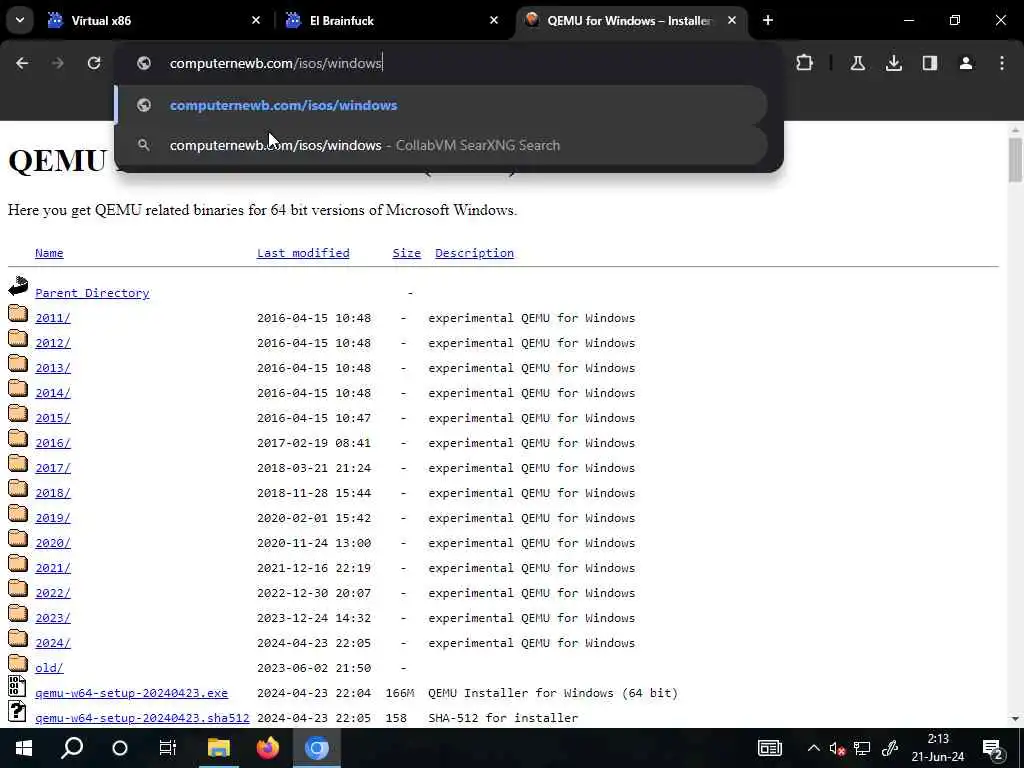Open the notification center icon
The image size is (1024, 768).
pyautogui.click(x=993, y=749)
